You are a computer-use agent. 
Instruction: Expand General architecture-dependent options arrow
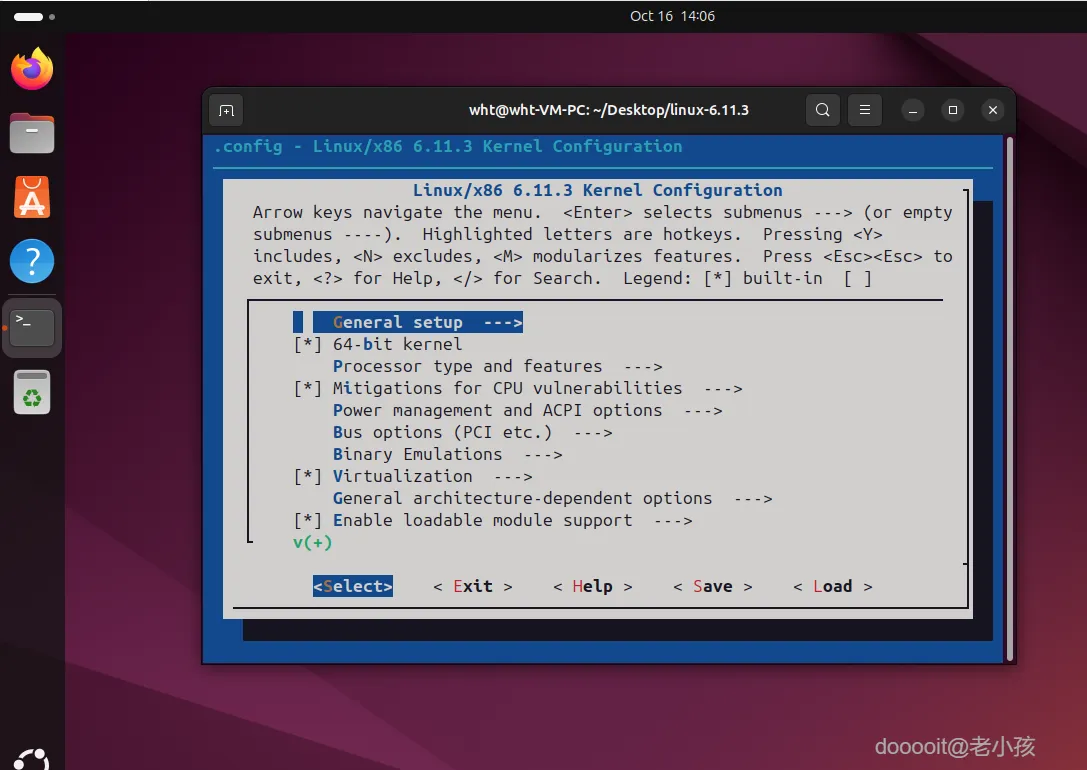[x=753, y=499]
